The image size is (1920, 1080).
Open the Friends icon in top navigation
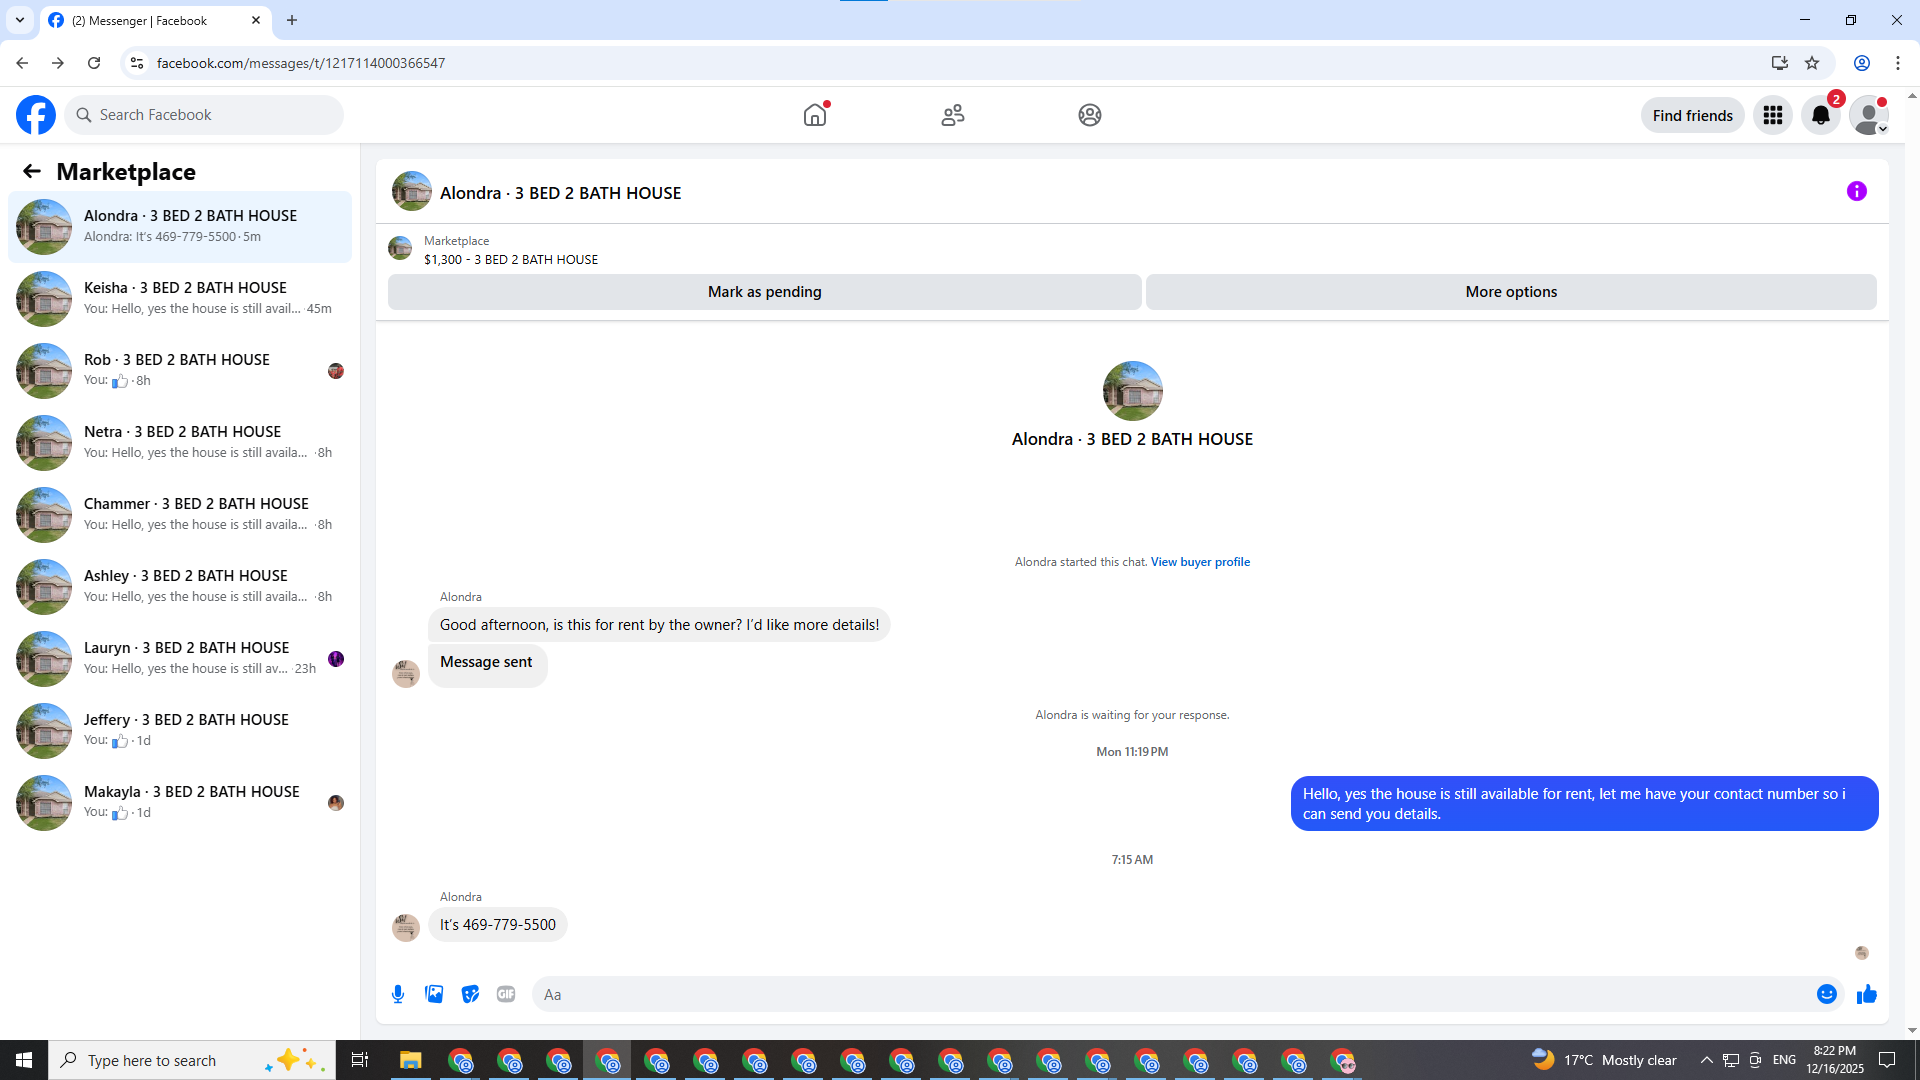point(953,115)
